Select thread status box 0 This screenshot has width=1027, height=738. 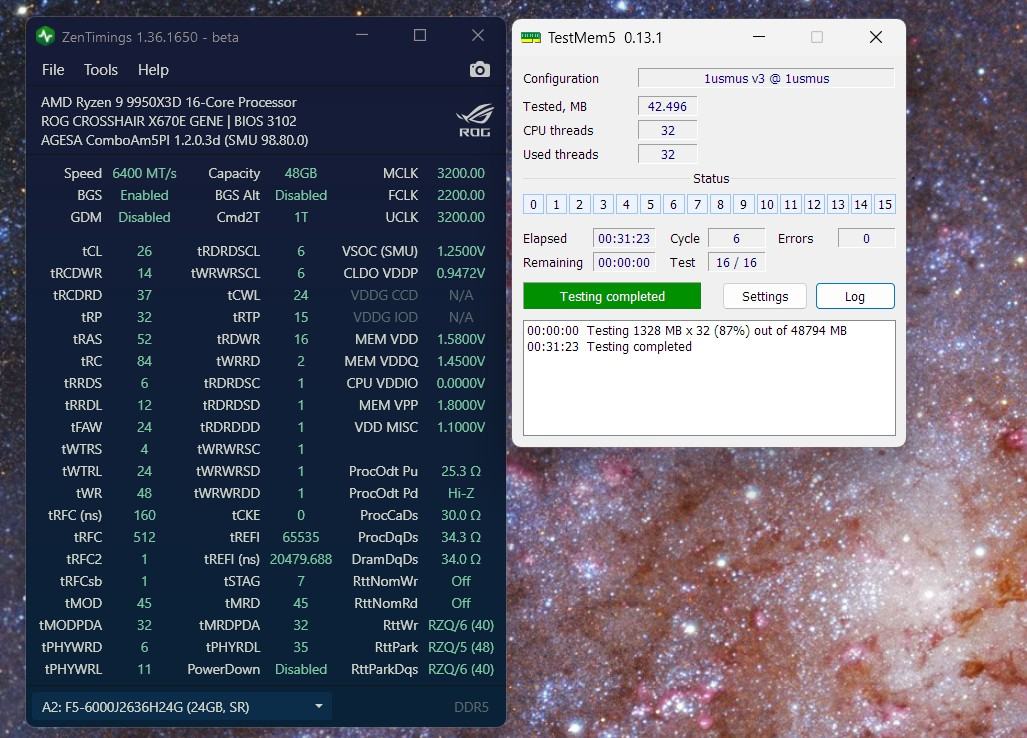(533, 204)
